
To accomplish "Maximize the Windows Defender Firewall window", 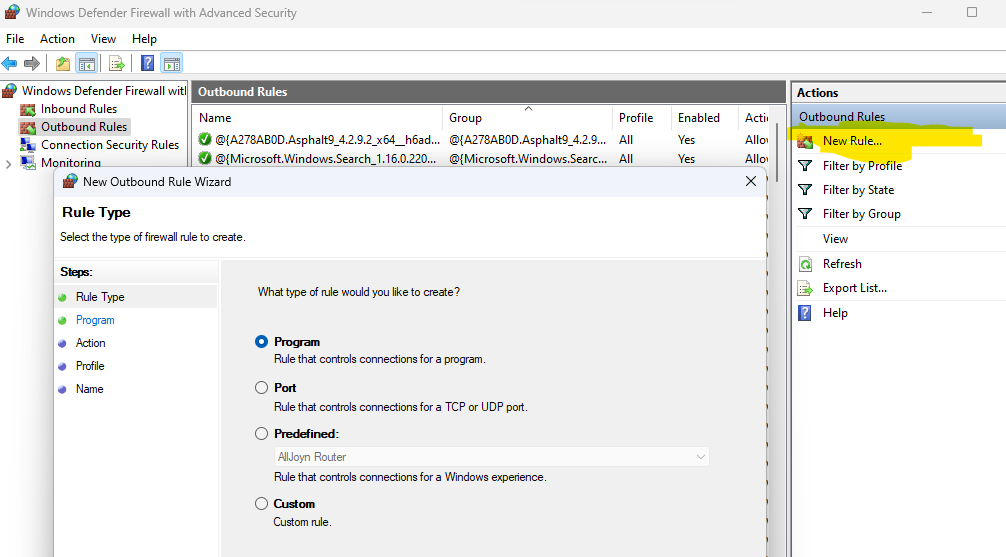I will (x=972, y=12).
